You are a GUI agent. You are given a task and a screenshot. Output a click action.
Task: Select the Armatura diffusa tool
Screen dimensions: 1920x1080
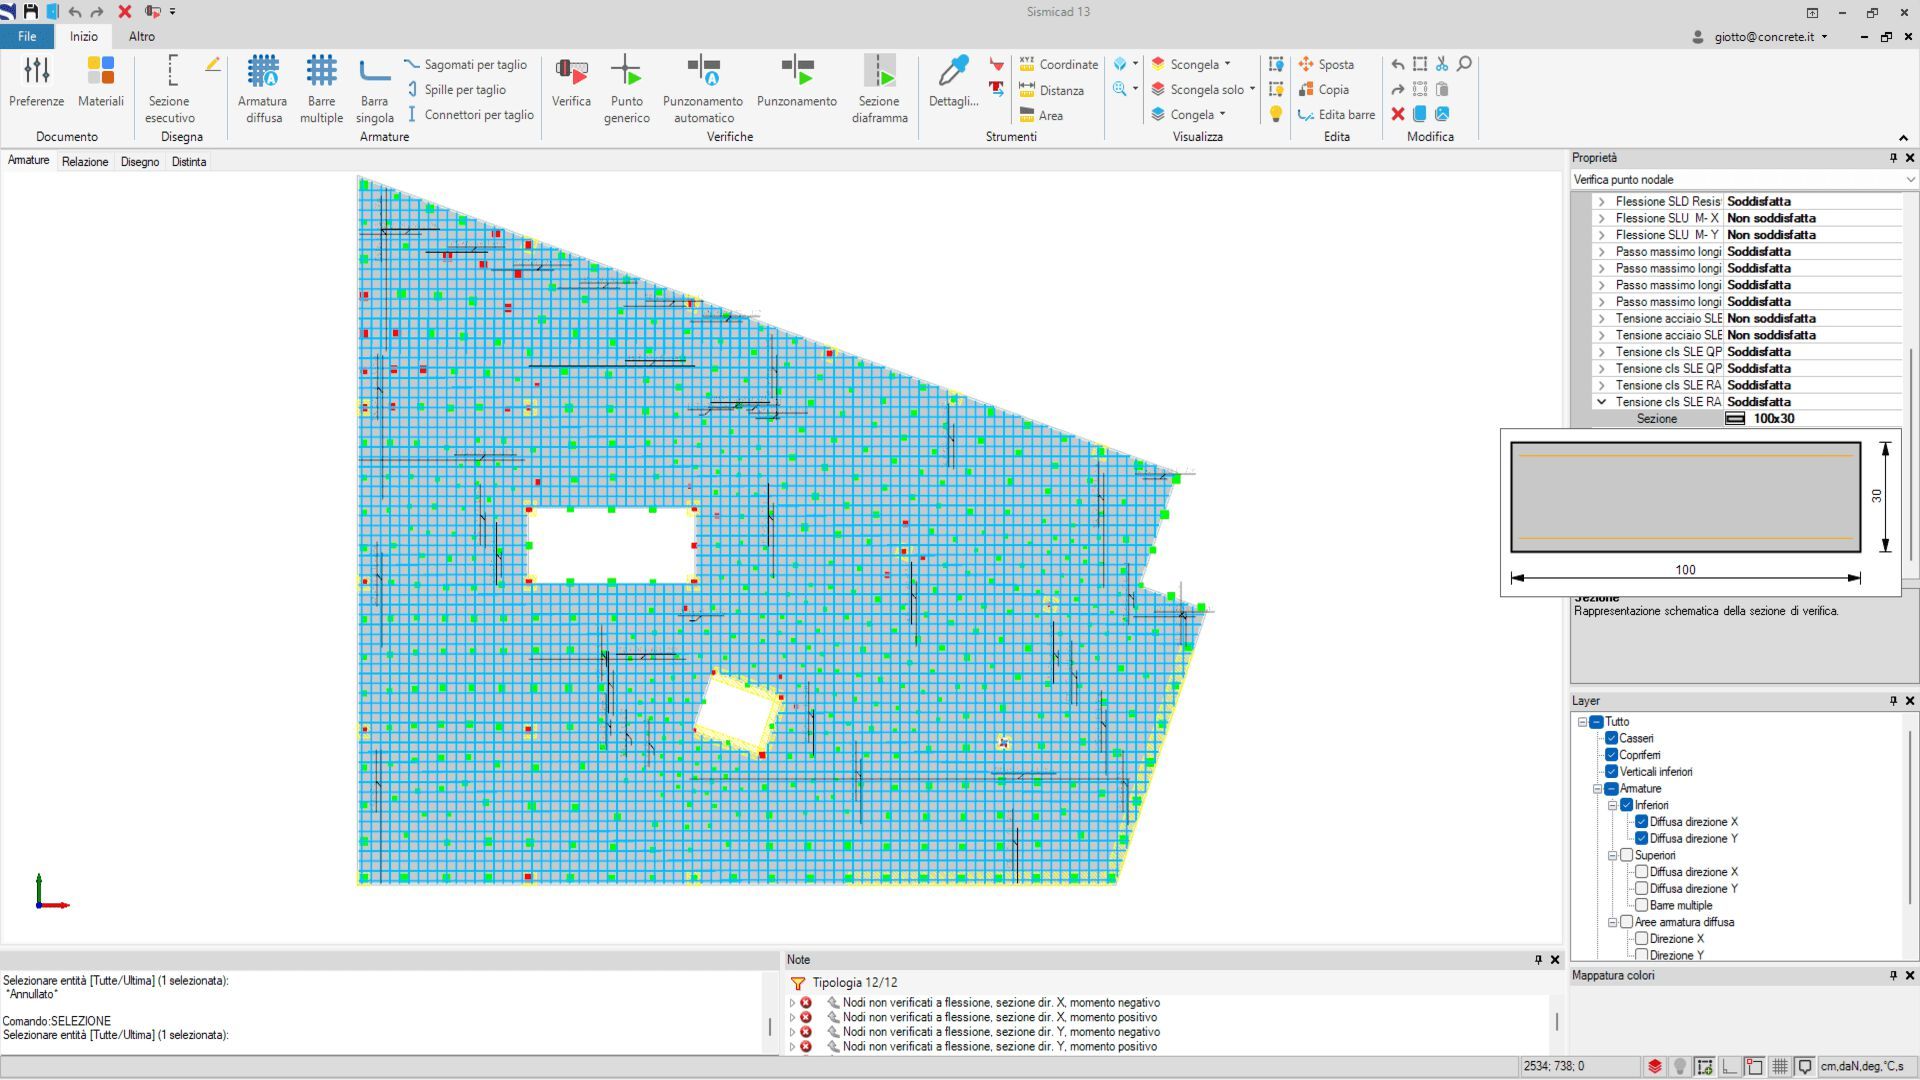pos(262,88)
